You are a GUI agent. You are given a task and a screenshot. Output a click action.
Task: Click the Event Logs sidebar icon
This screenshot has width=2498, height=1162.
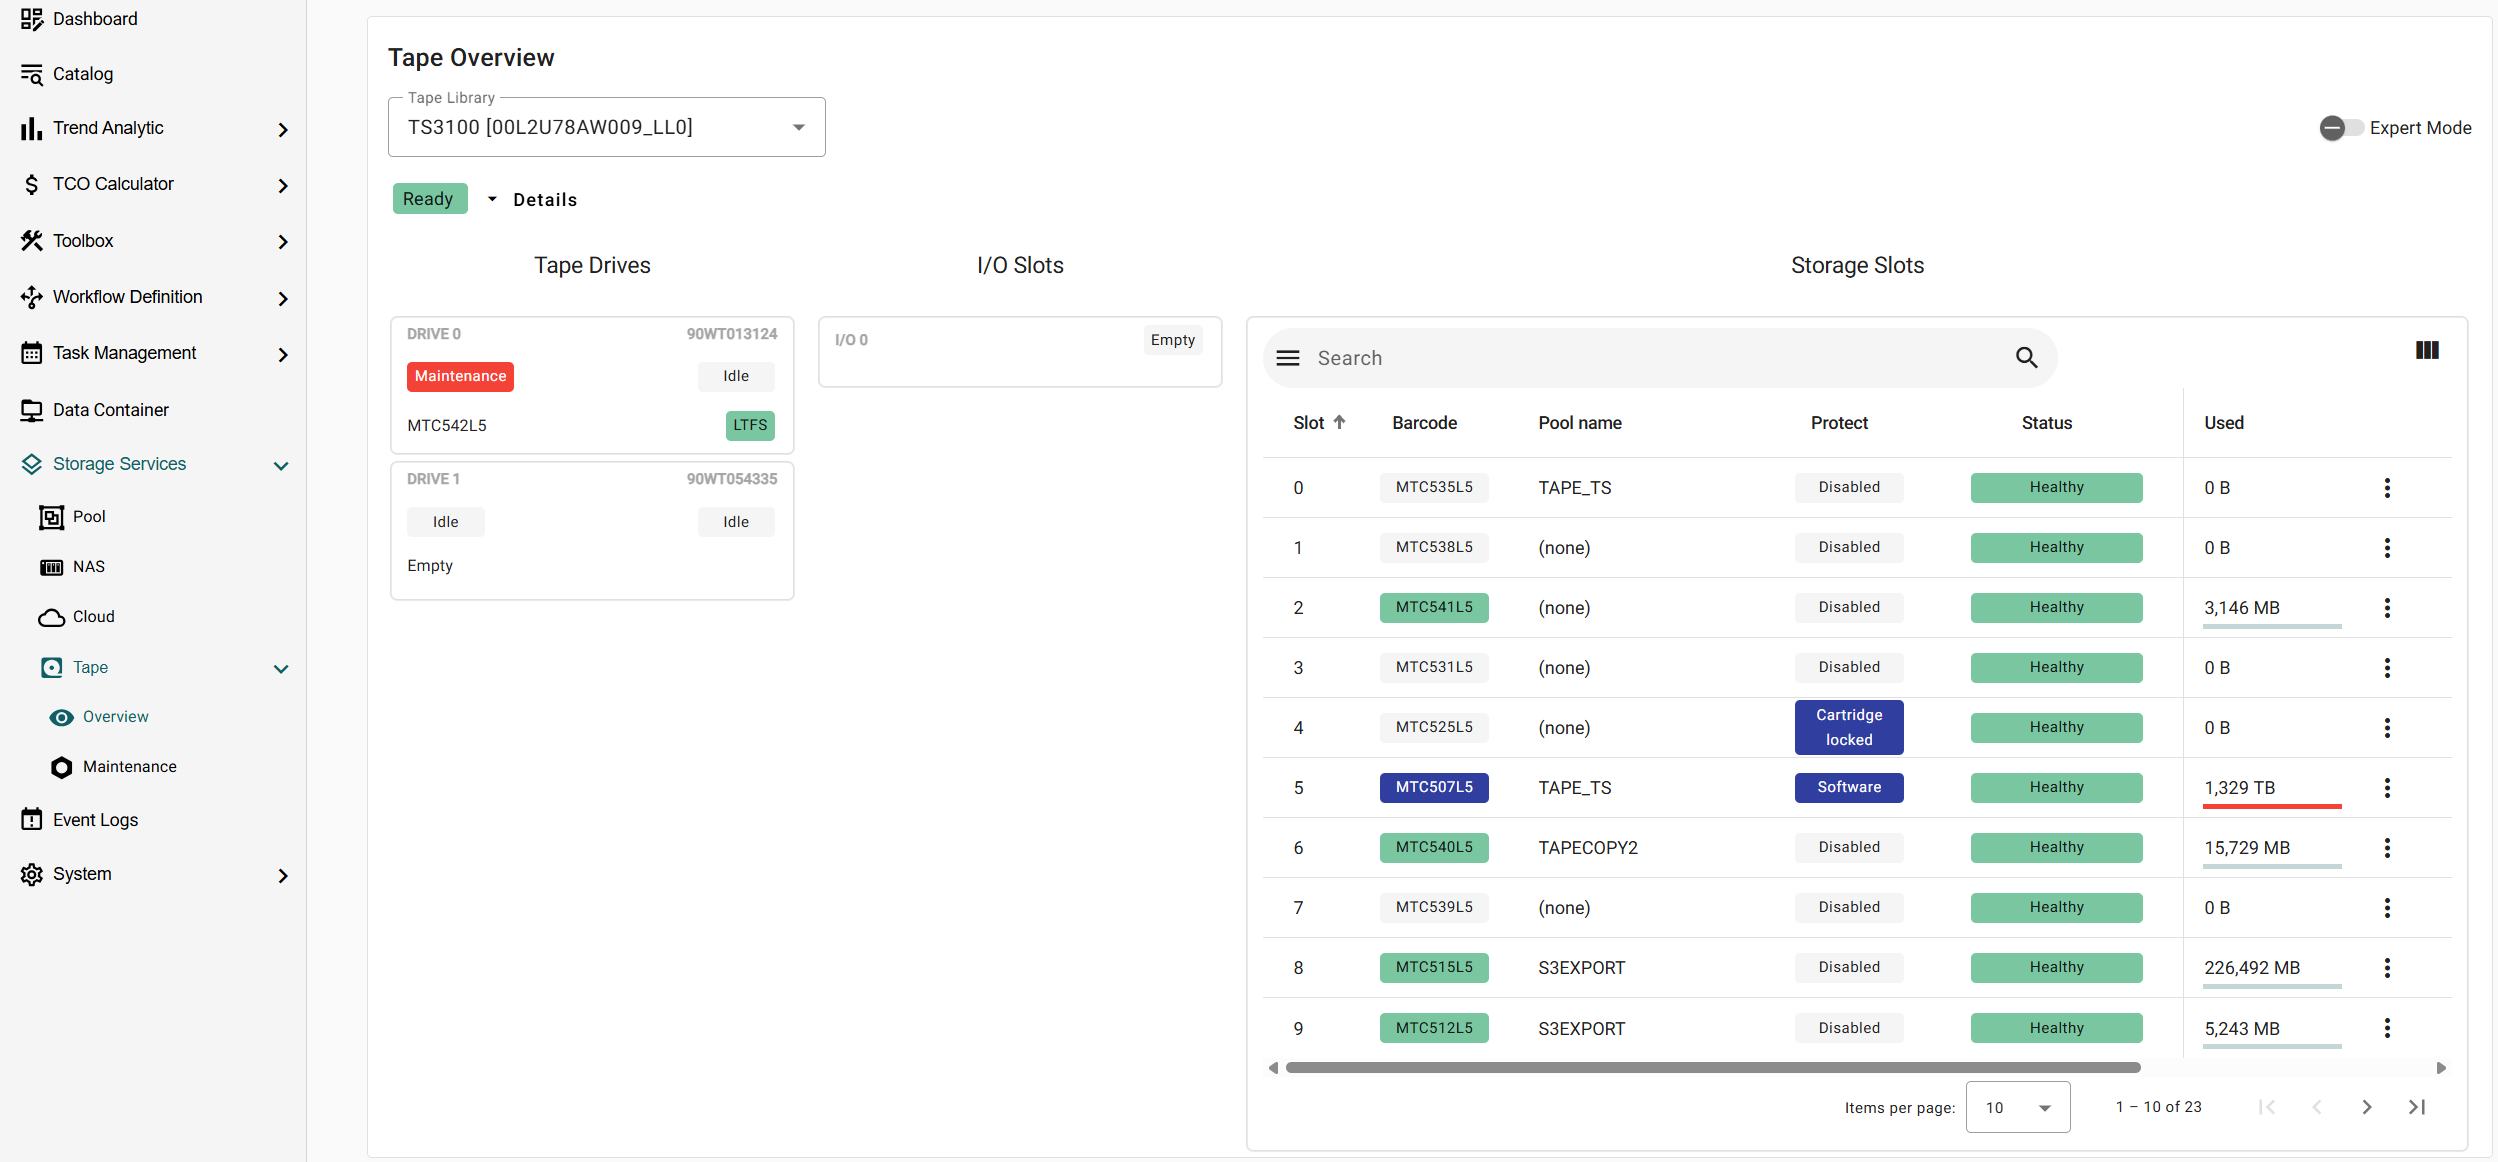point(32,820)
